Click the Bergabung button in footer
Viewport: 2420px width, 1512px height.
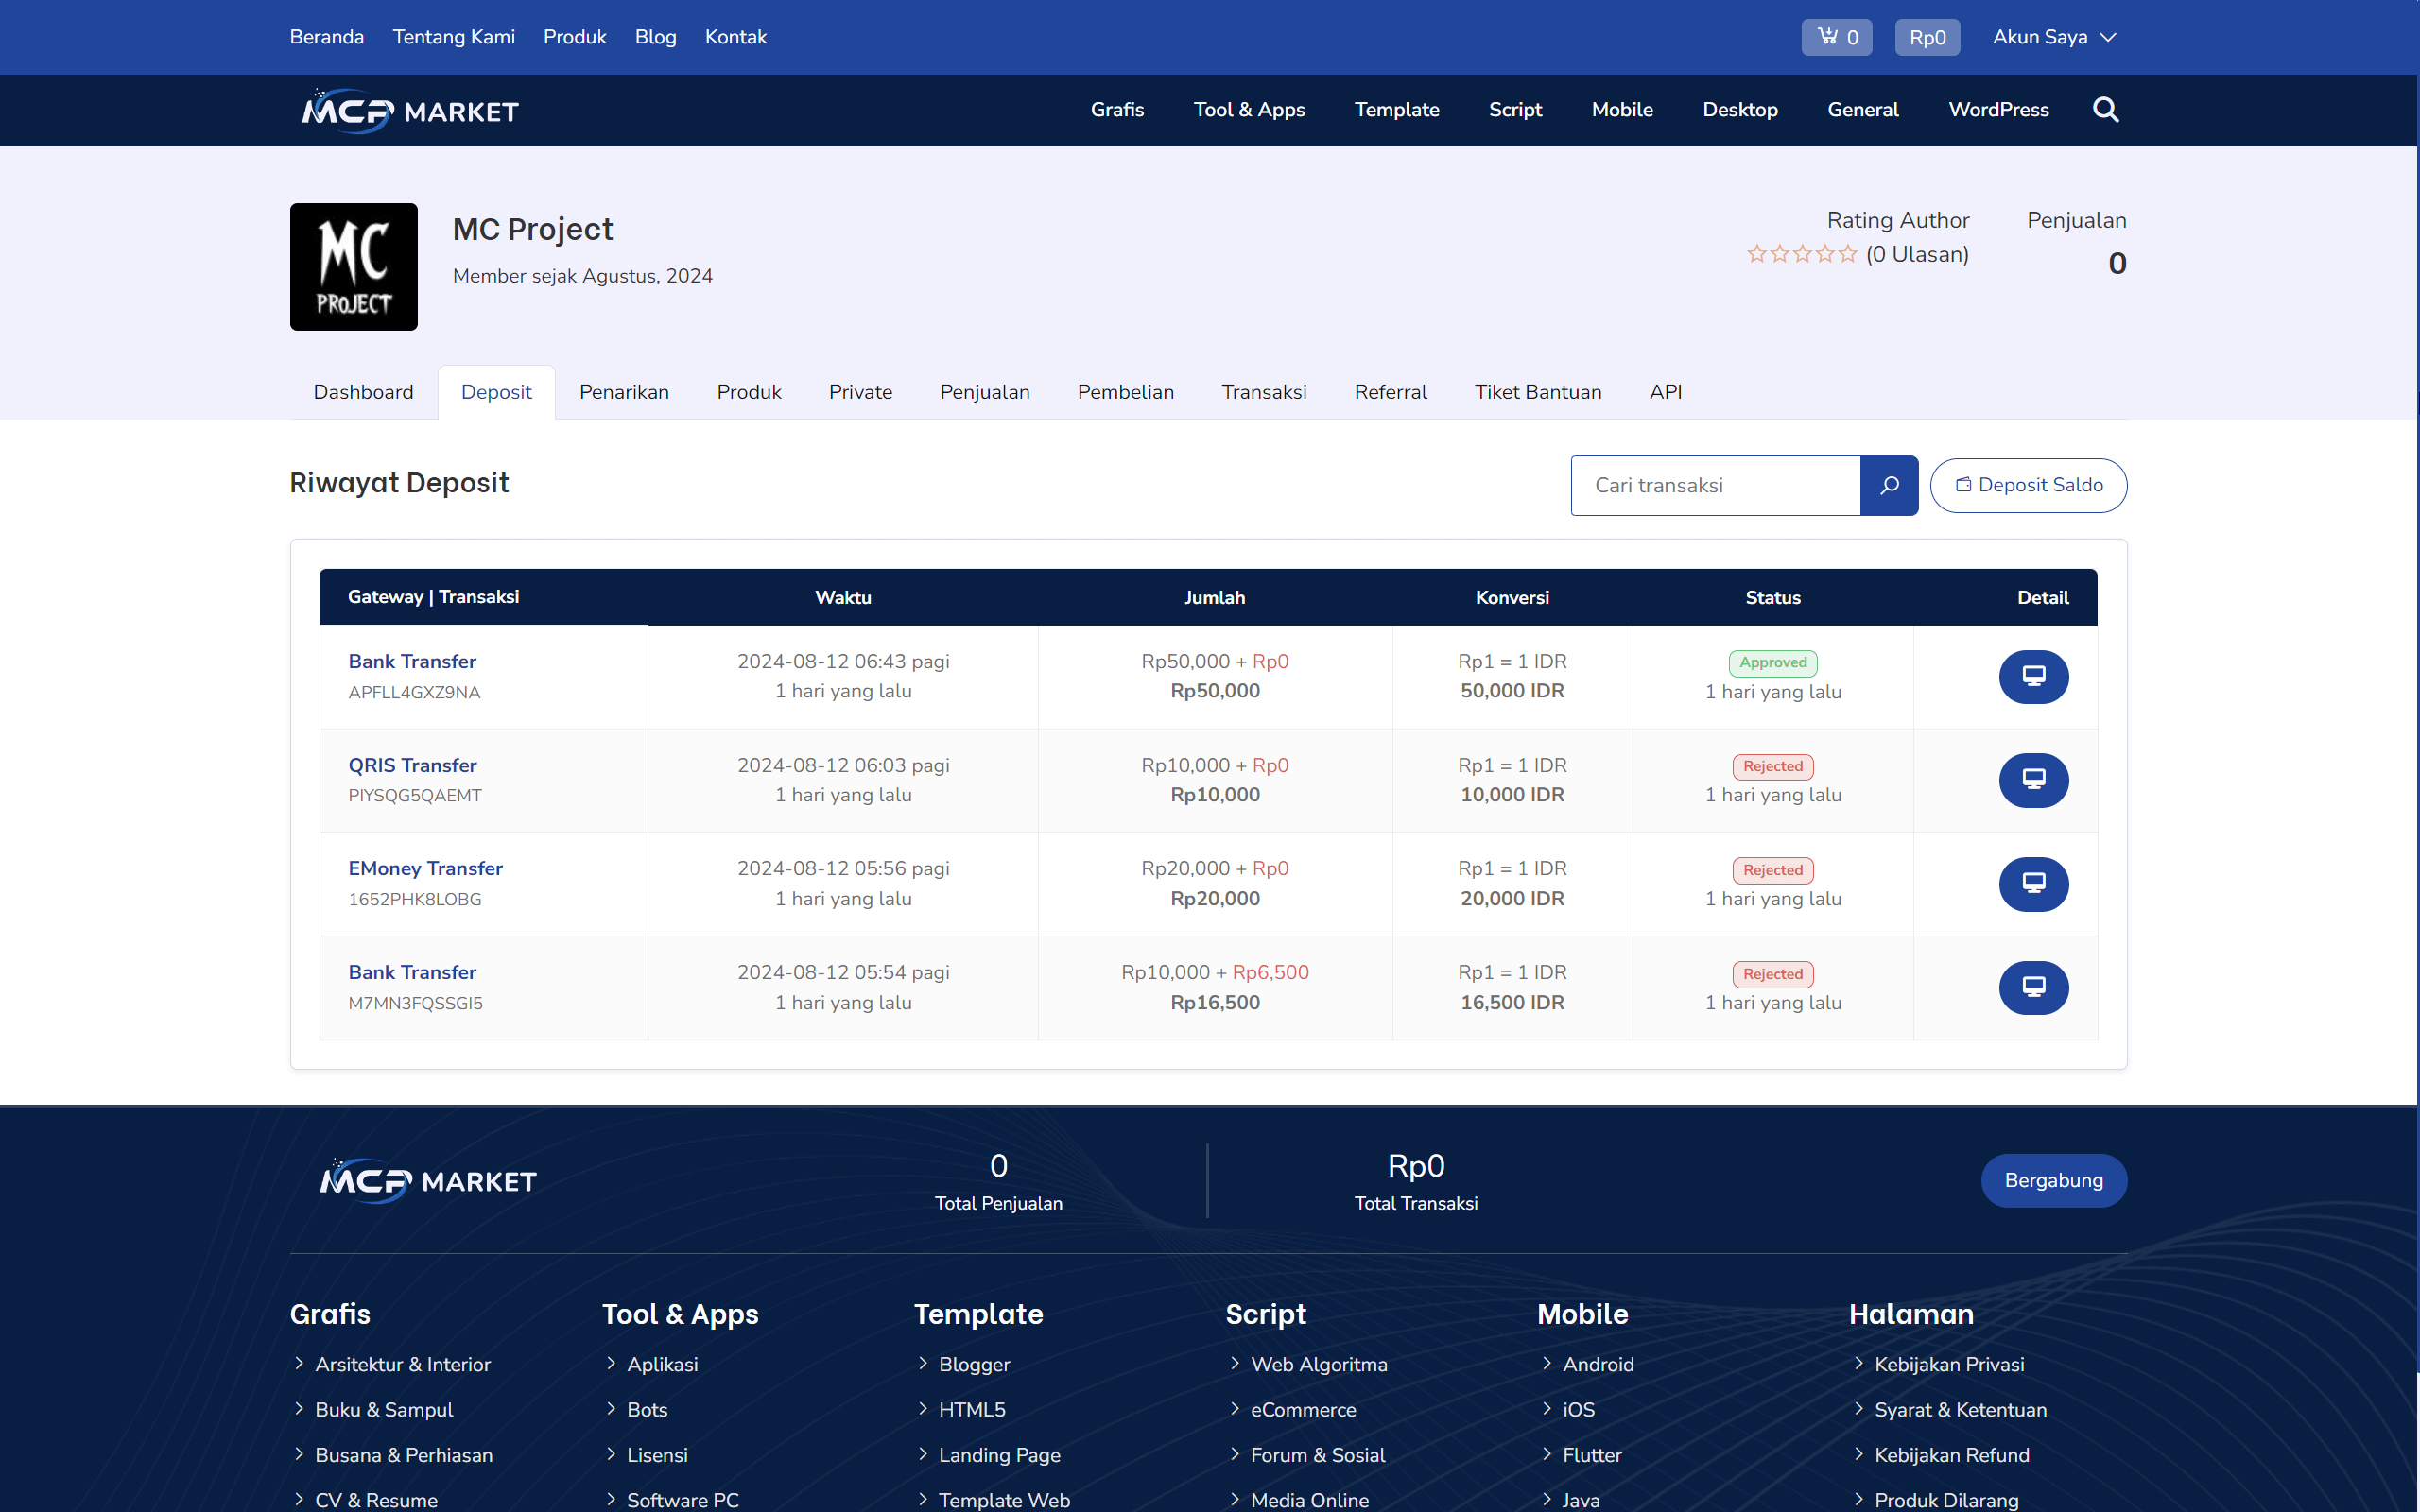[2053, 1180]
